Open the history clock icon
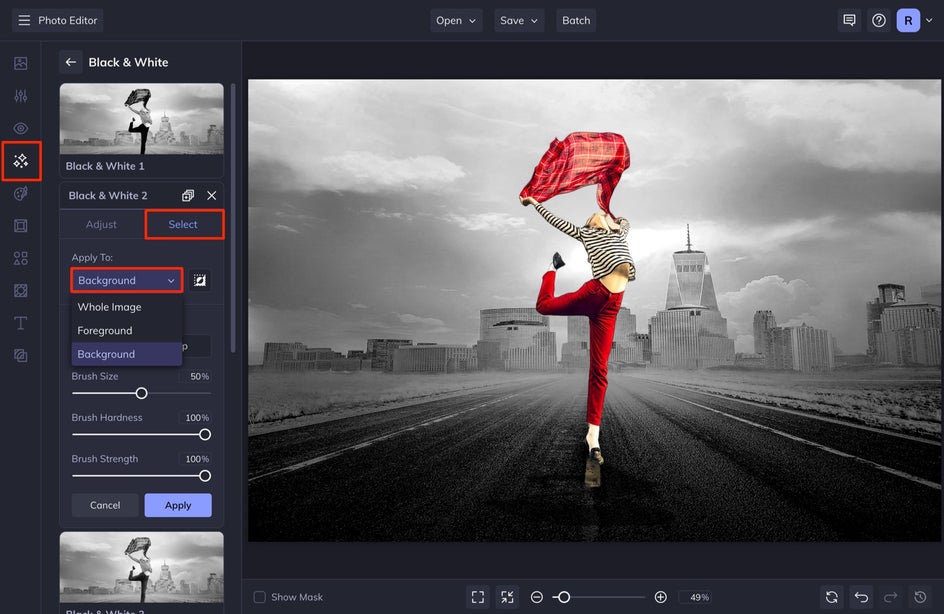Viewport: 944px width, 614px height. tap(920, 597)
